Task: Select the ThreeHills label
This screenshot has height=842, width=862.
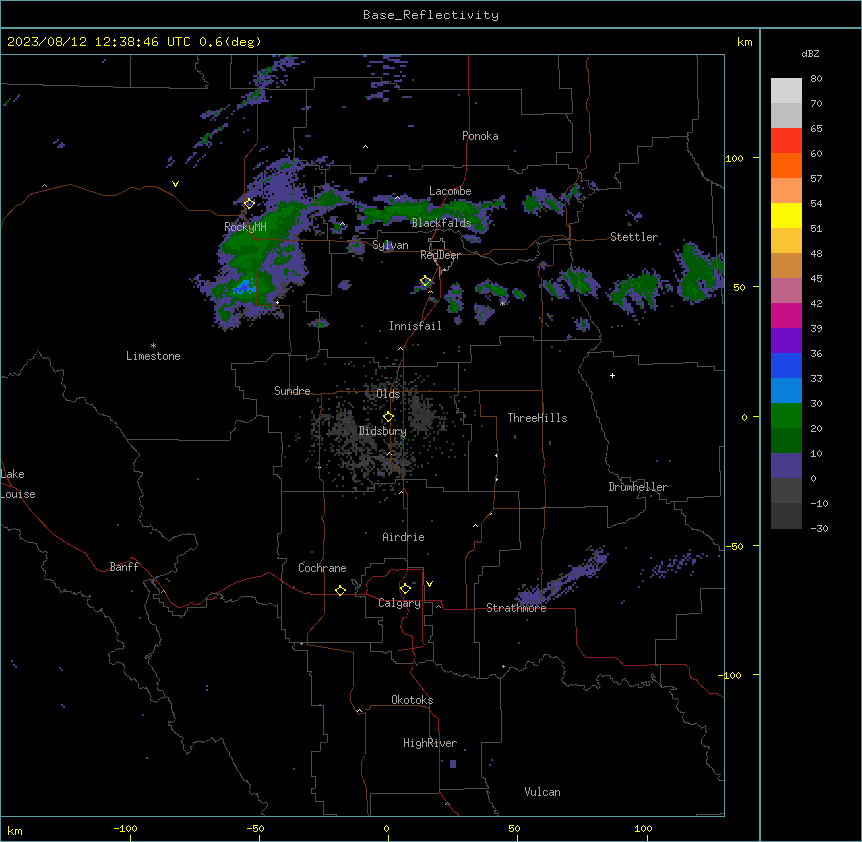Action: click(537, 418)
